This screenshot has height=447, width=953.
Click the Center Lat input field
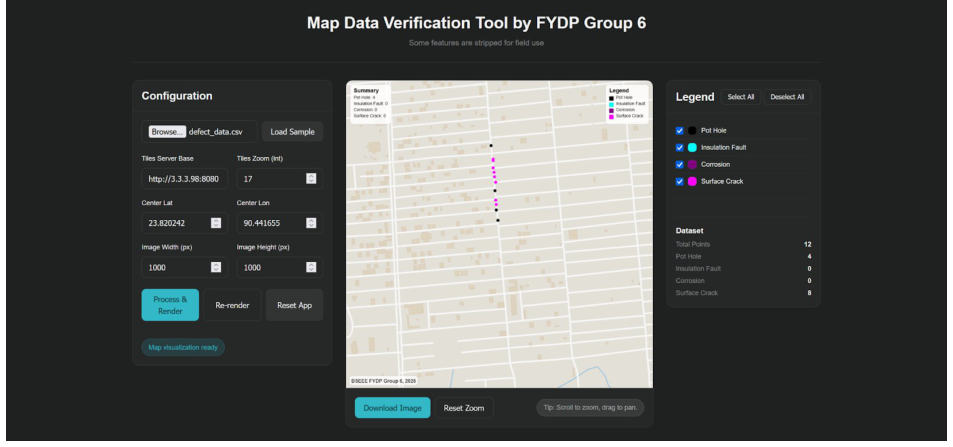[x=185, y=223]
